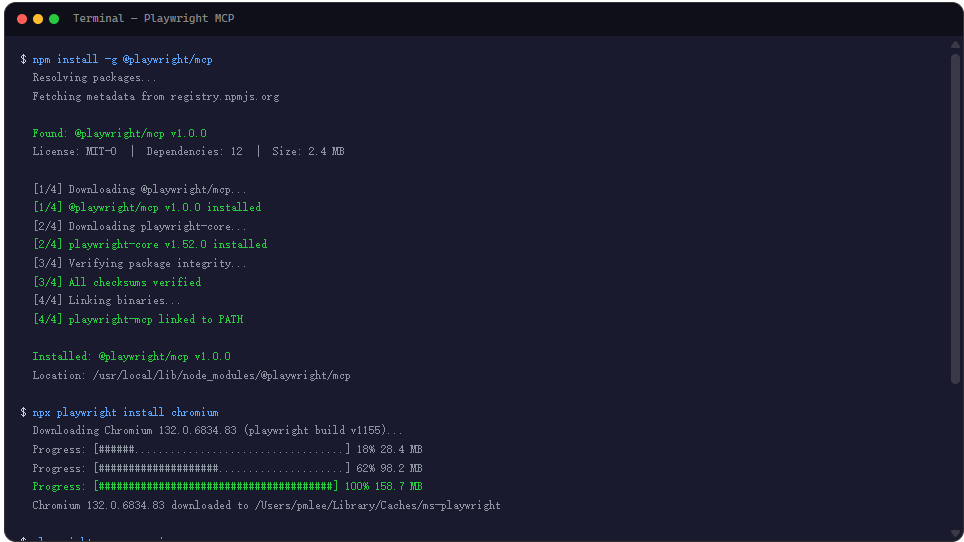Click '[2/4] playwright-core v1.52.0 installed' line
964x542 pixels.
pos(150,245)
